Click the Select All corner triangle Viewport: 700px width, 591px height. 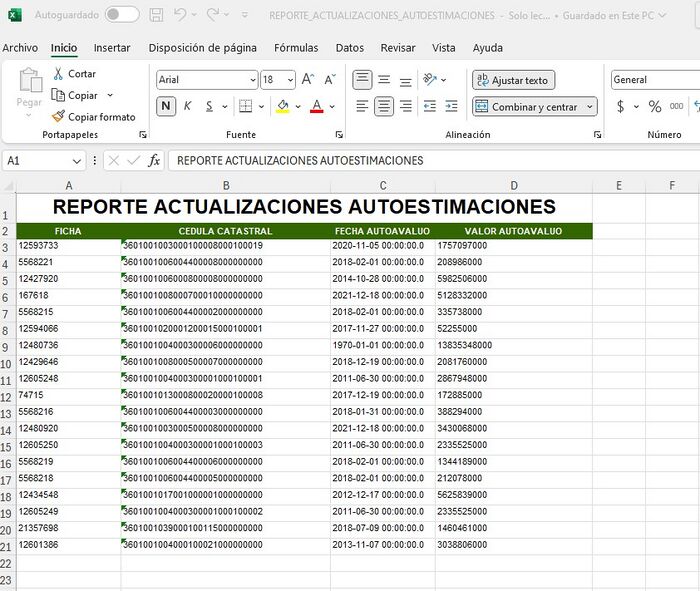8,186
